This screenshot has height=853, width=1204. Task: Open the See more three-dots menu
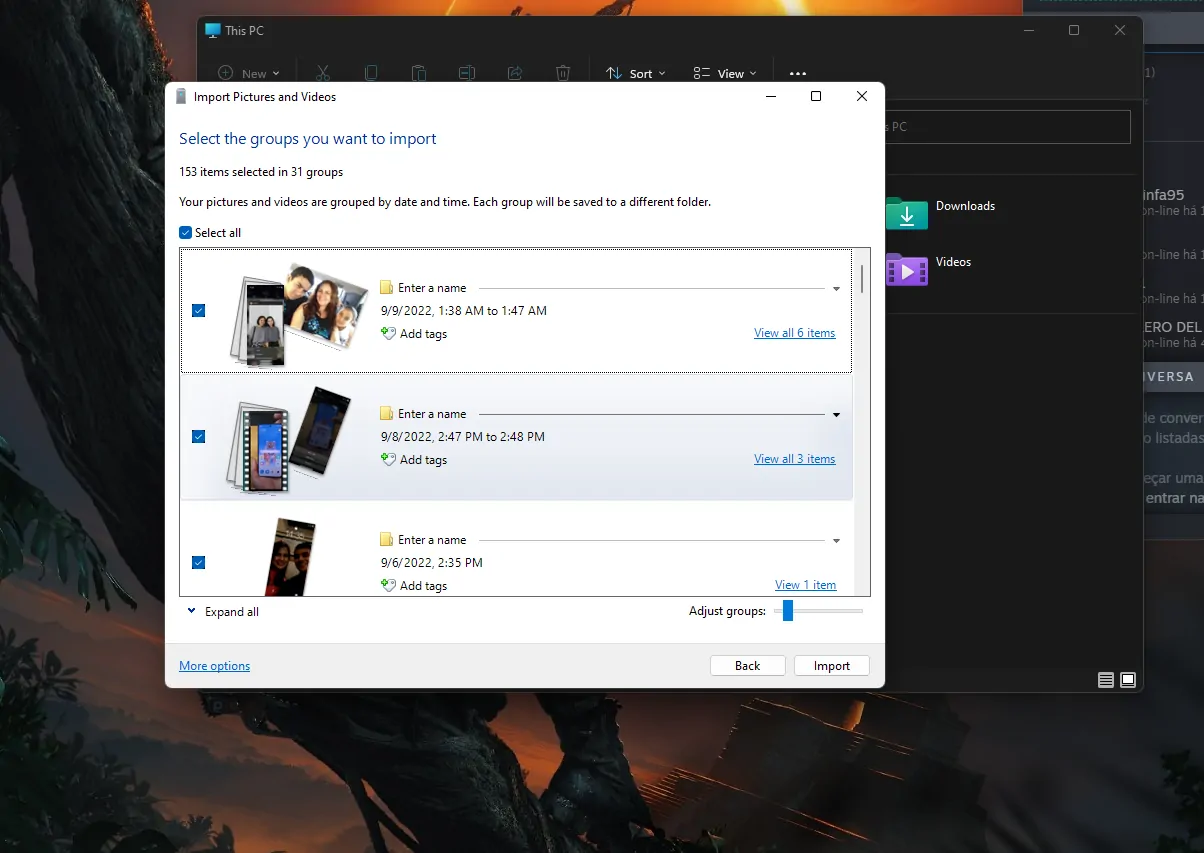[x=797, y=73]
